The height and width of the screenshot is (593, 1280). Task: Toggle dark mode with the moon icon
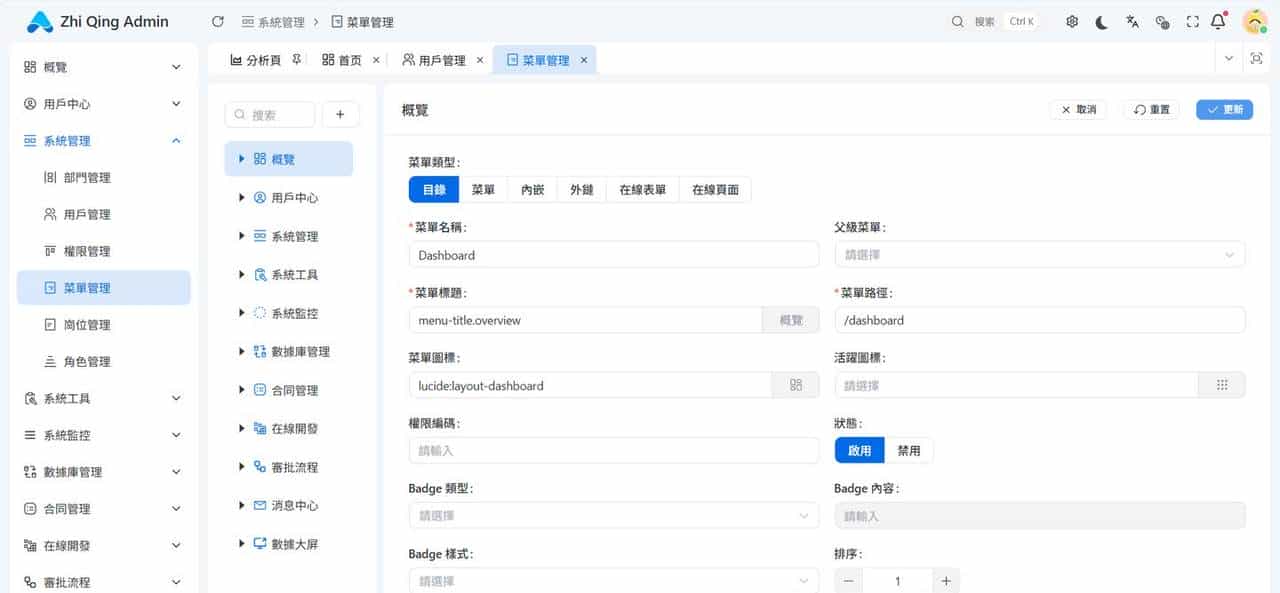pyautogui.click(x=1101, y=21)
